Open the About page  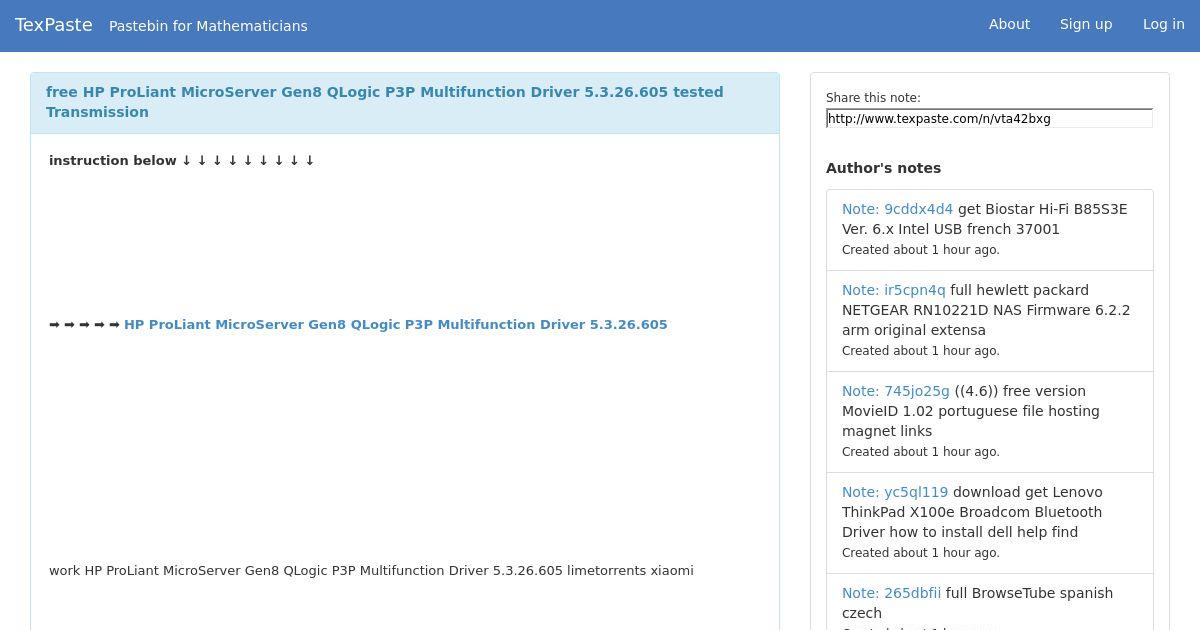pyautogui.click(x=1009, y=24)
